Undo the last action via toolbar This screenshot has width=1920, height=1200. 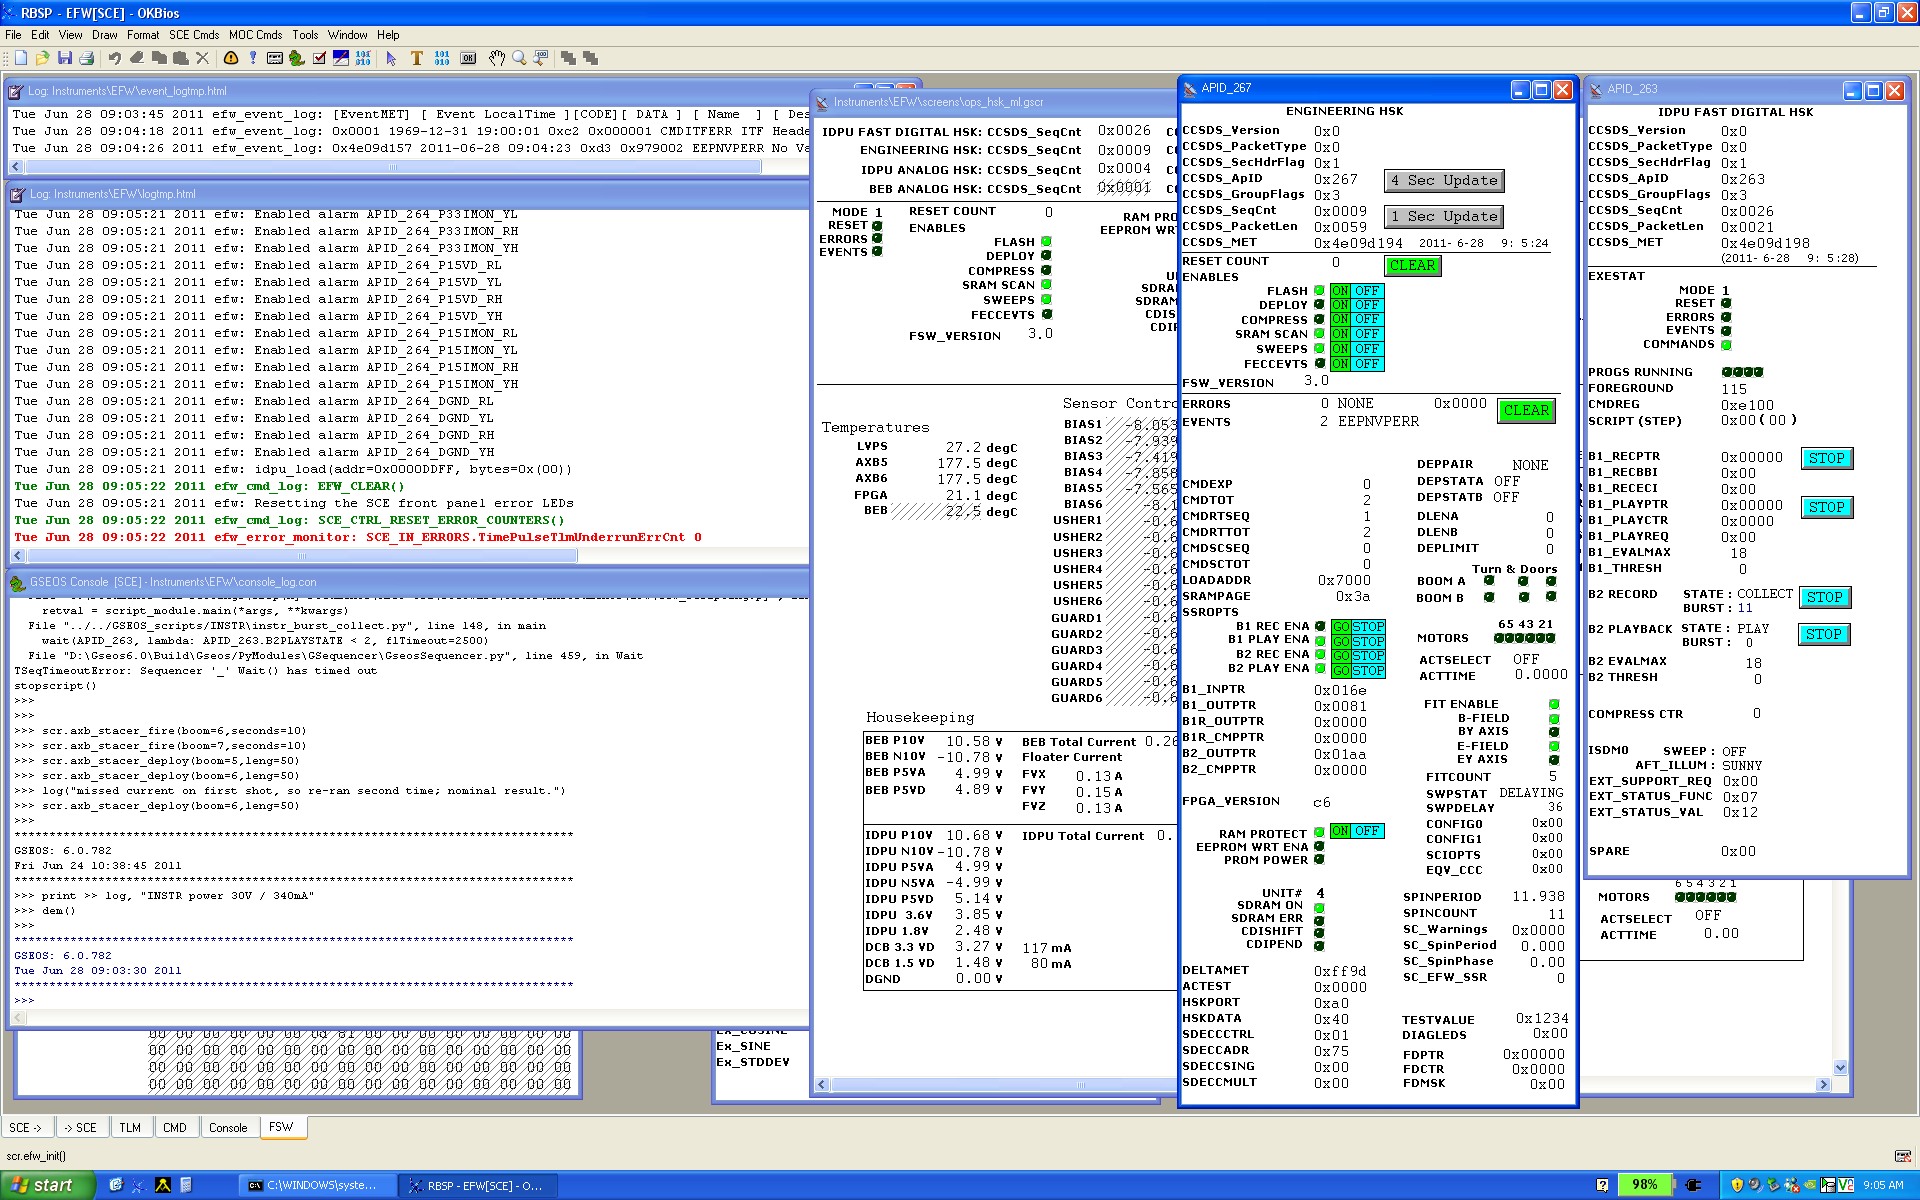click(114, 58)
